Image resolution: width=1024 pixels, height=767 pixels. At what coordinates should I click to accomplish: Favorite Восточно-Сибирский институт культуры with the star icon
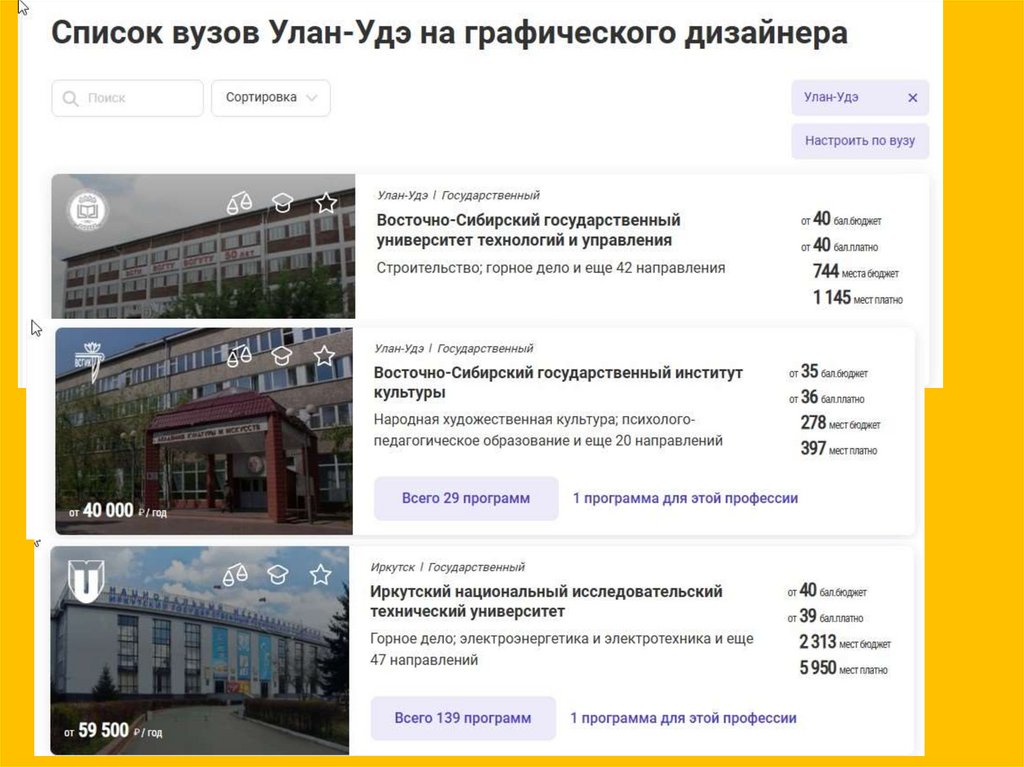point(324,356)
